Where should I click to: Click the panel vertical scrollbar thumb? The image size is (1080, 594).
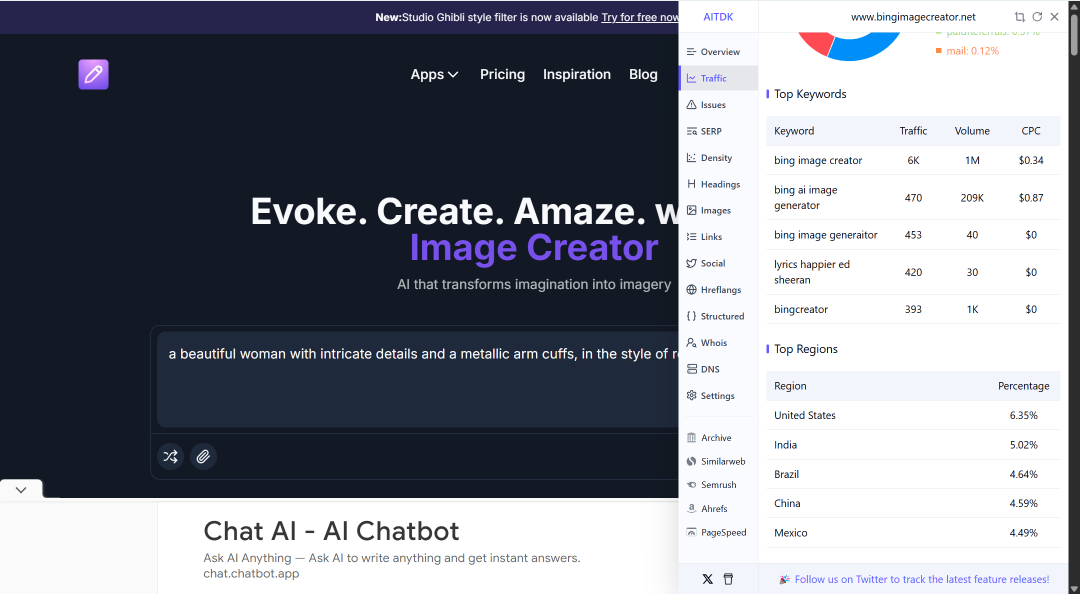(1073, 33)
